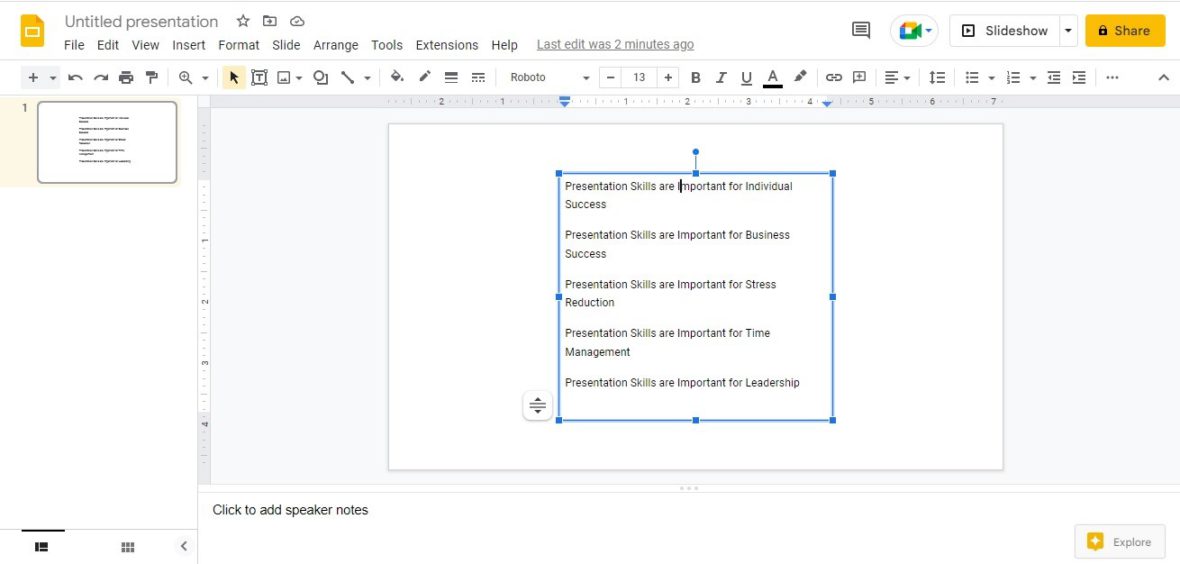Click the text color swatch icon

pos(772,77)
